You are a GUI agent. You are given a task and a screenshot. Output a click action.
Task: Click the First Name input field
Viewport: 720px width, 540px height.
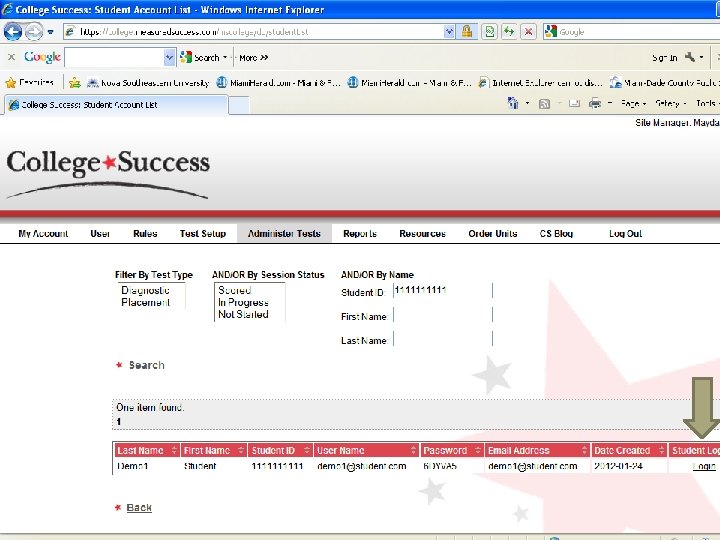(443, 315)
